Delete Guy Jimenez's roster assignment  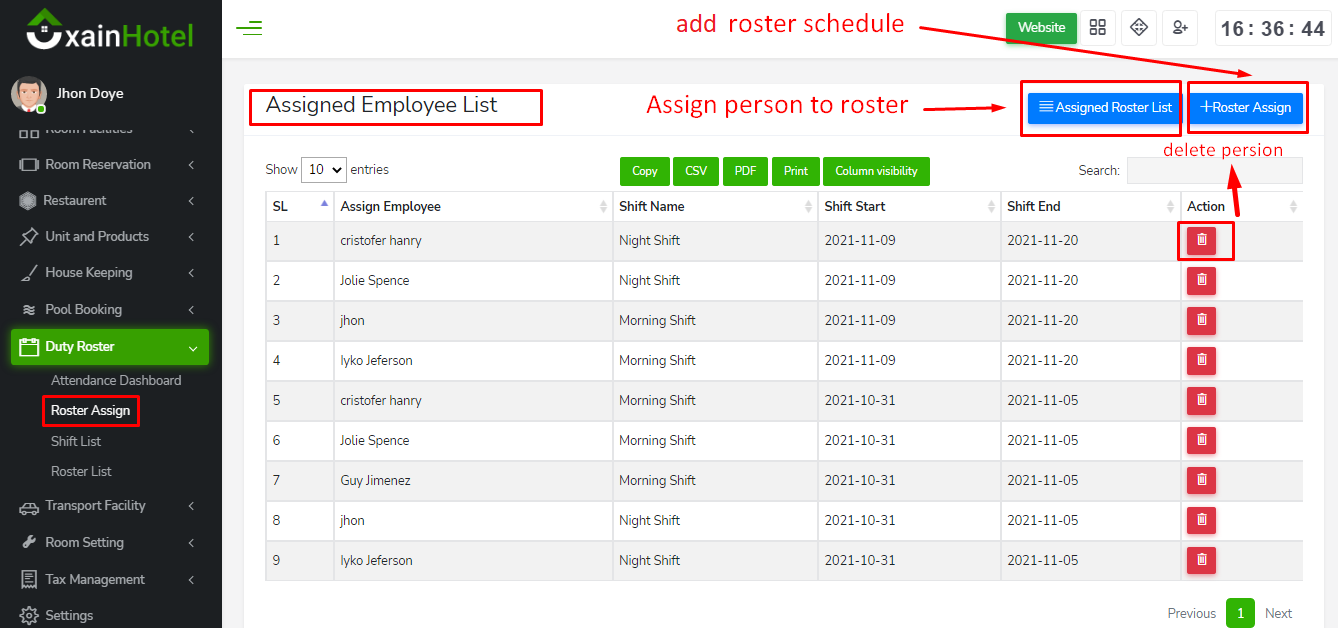pos(1201,480)
